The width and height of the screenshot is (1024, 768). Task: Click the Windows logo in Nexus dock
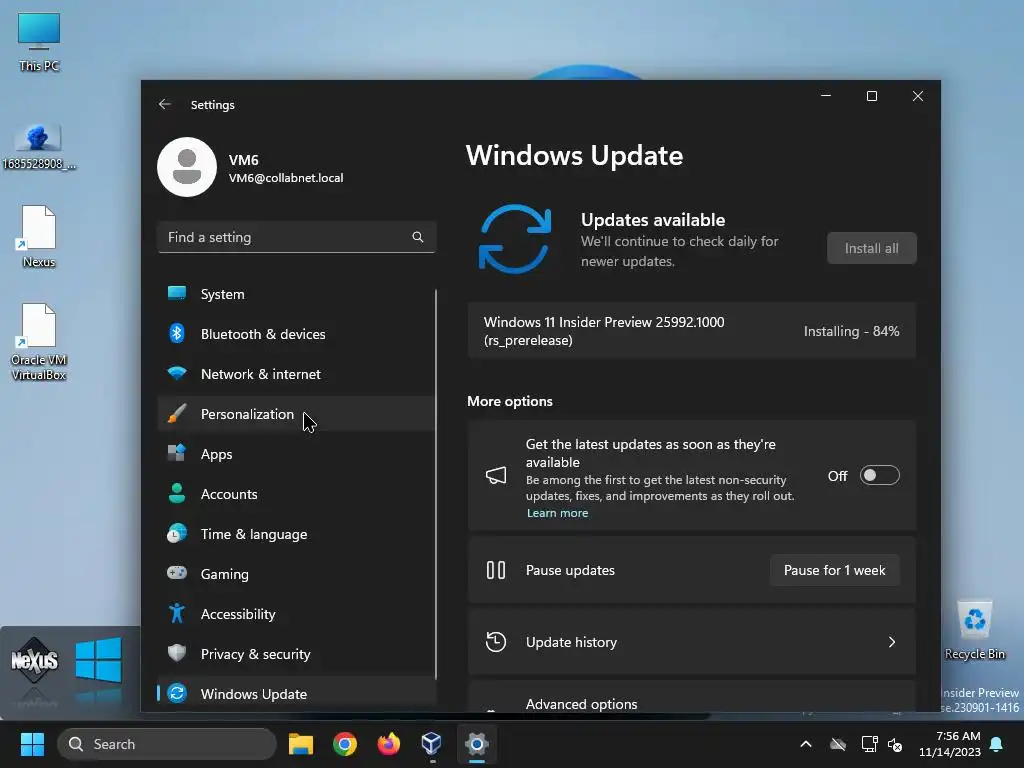[x=98, y=660]
